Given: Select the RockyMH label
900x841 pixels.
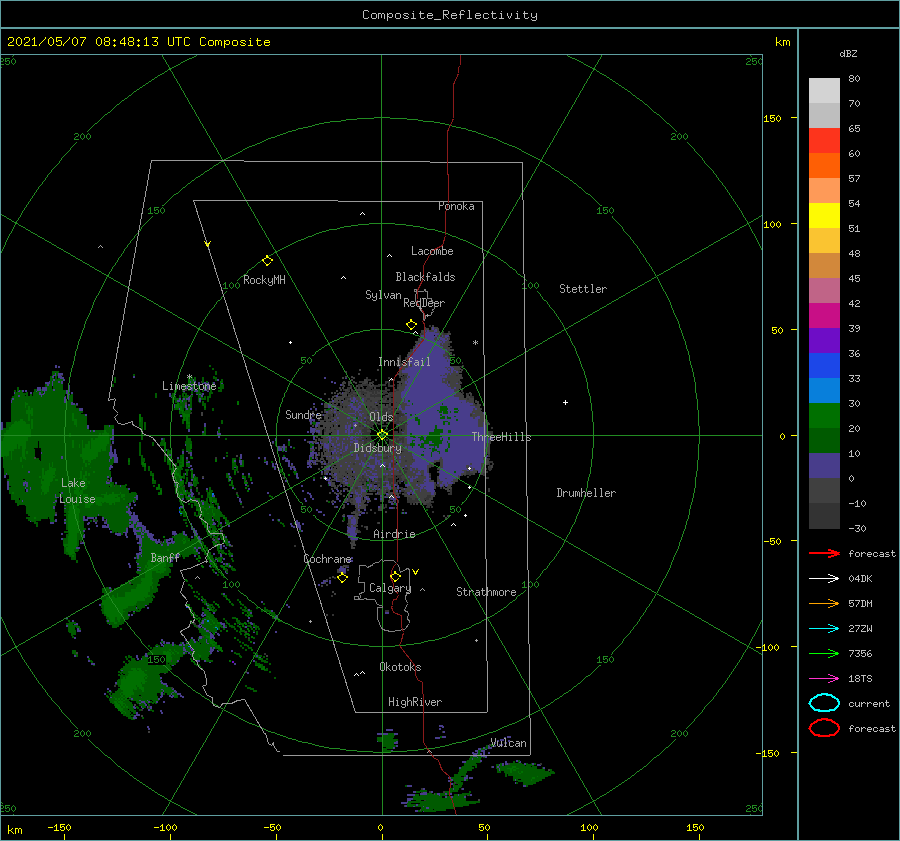Looking at the screenshot, I should [264, 280].
